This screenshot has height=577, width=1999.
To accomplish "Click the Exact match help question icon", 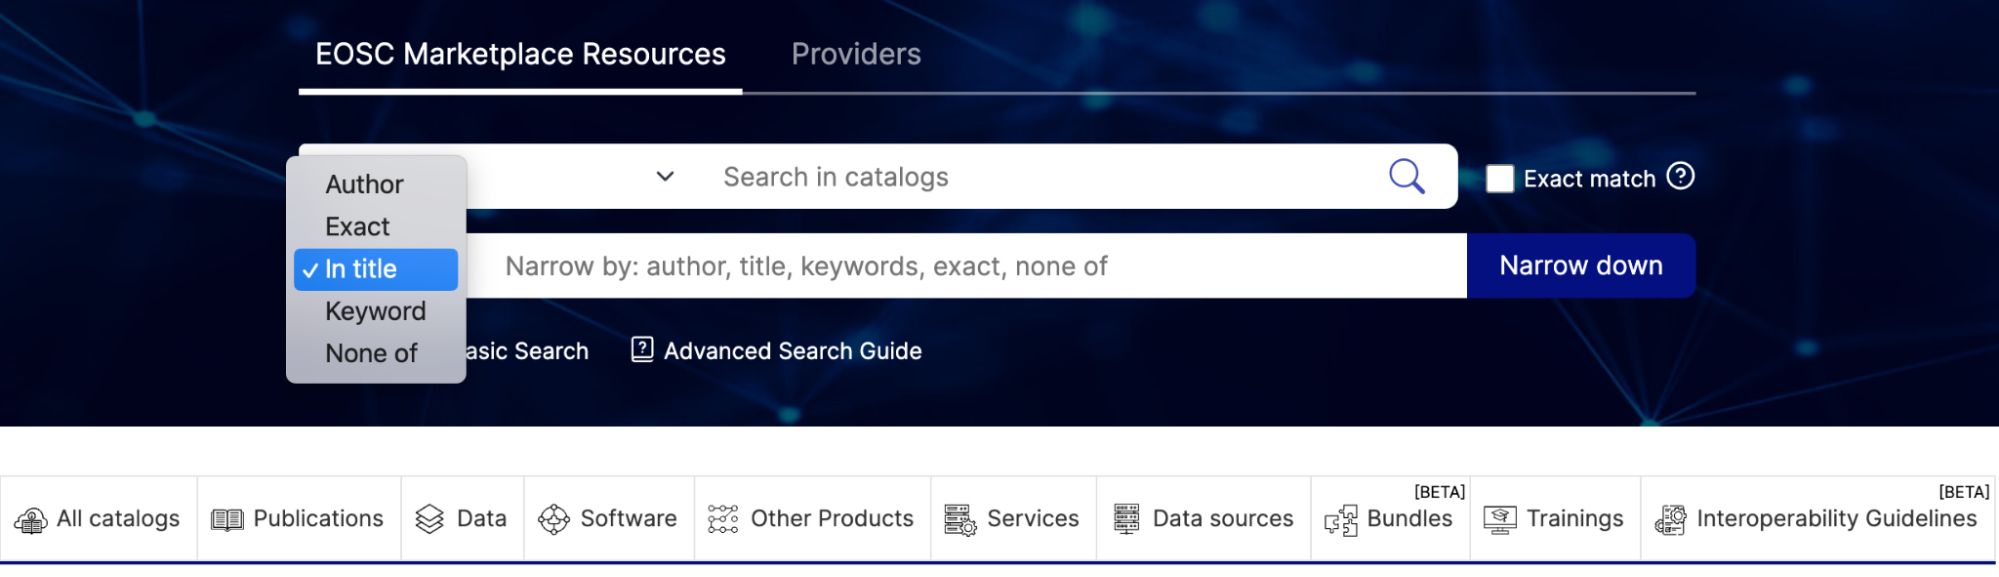I will pyautogui.click(x=1681, y=176).
